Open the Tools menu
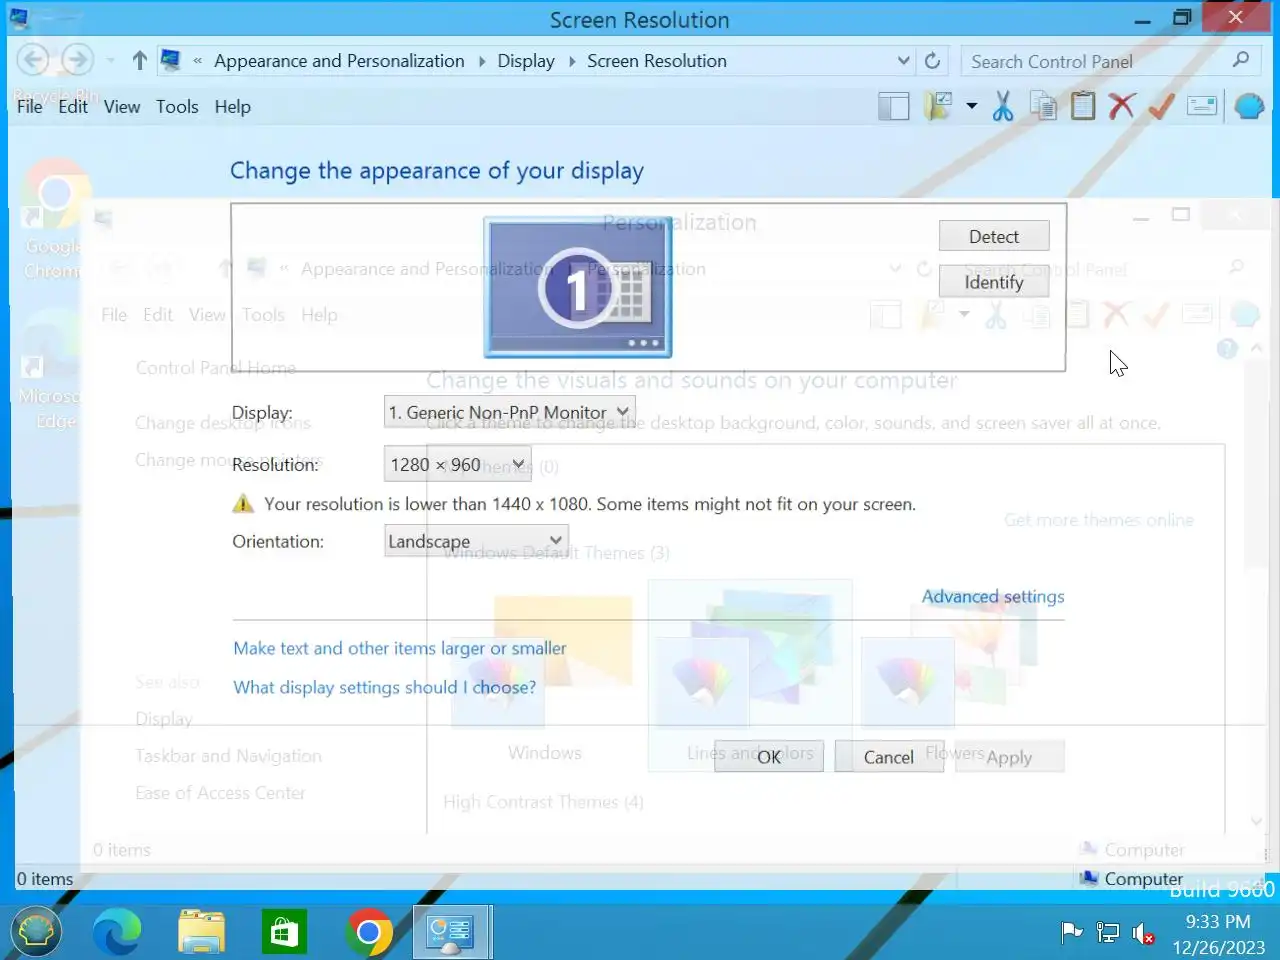1280x960 pixels. [177, 106]
